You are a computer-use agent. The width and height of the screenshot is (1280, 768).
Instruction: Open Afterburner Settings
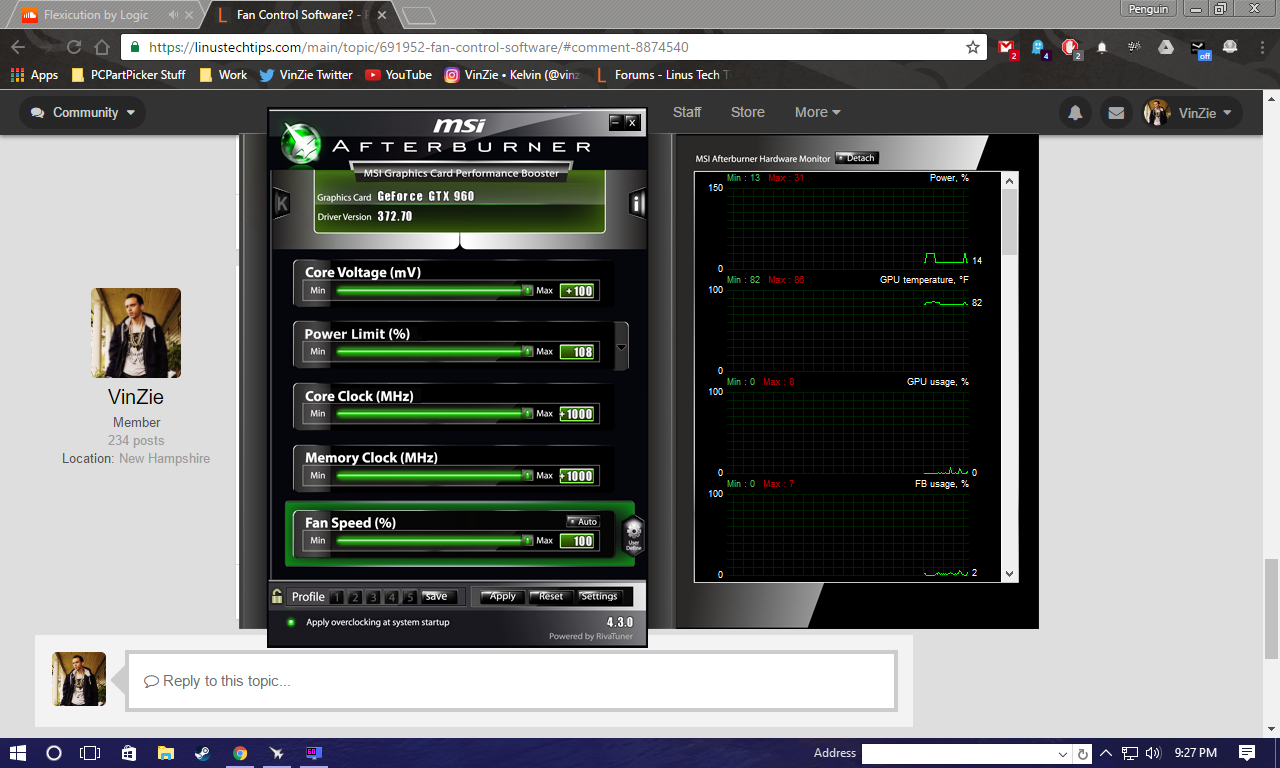point(599,596)
